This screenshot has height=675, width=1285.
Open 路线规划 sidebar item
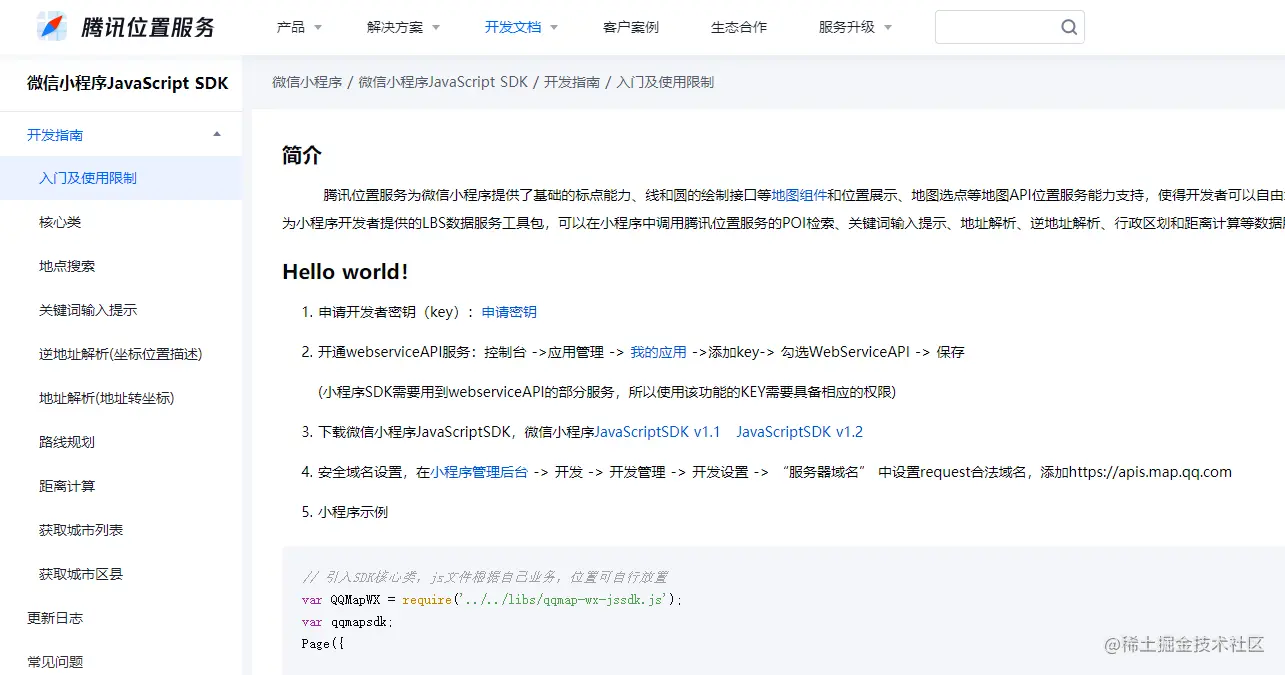[x=67, y=442]
